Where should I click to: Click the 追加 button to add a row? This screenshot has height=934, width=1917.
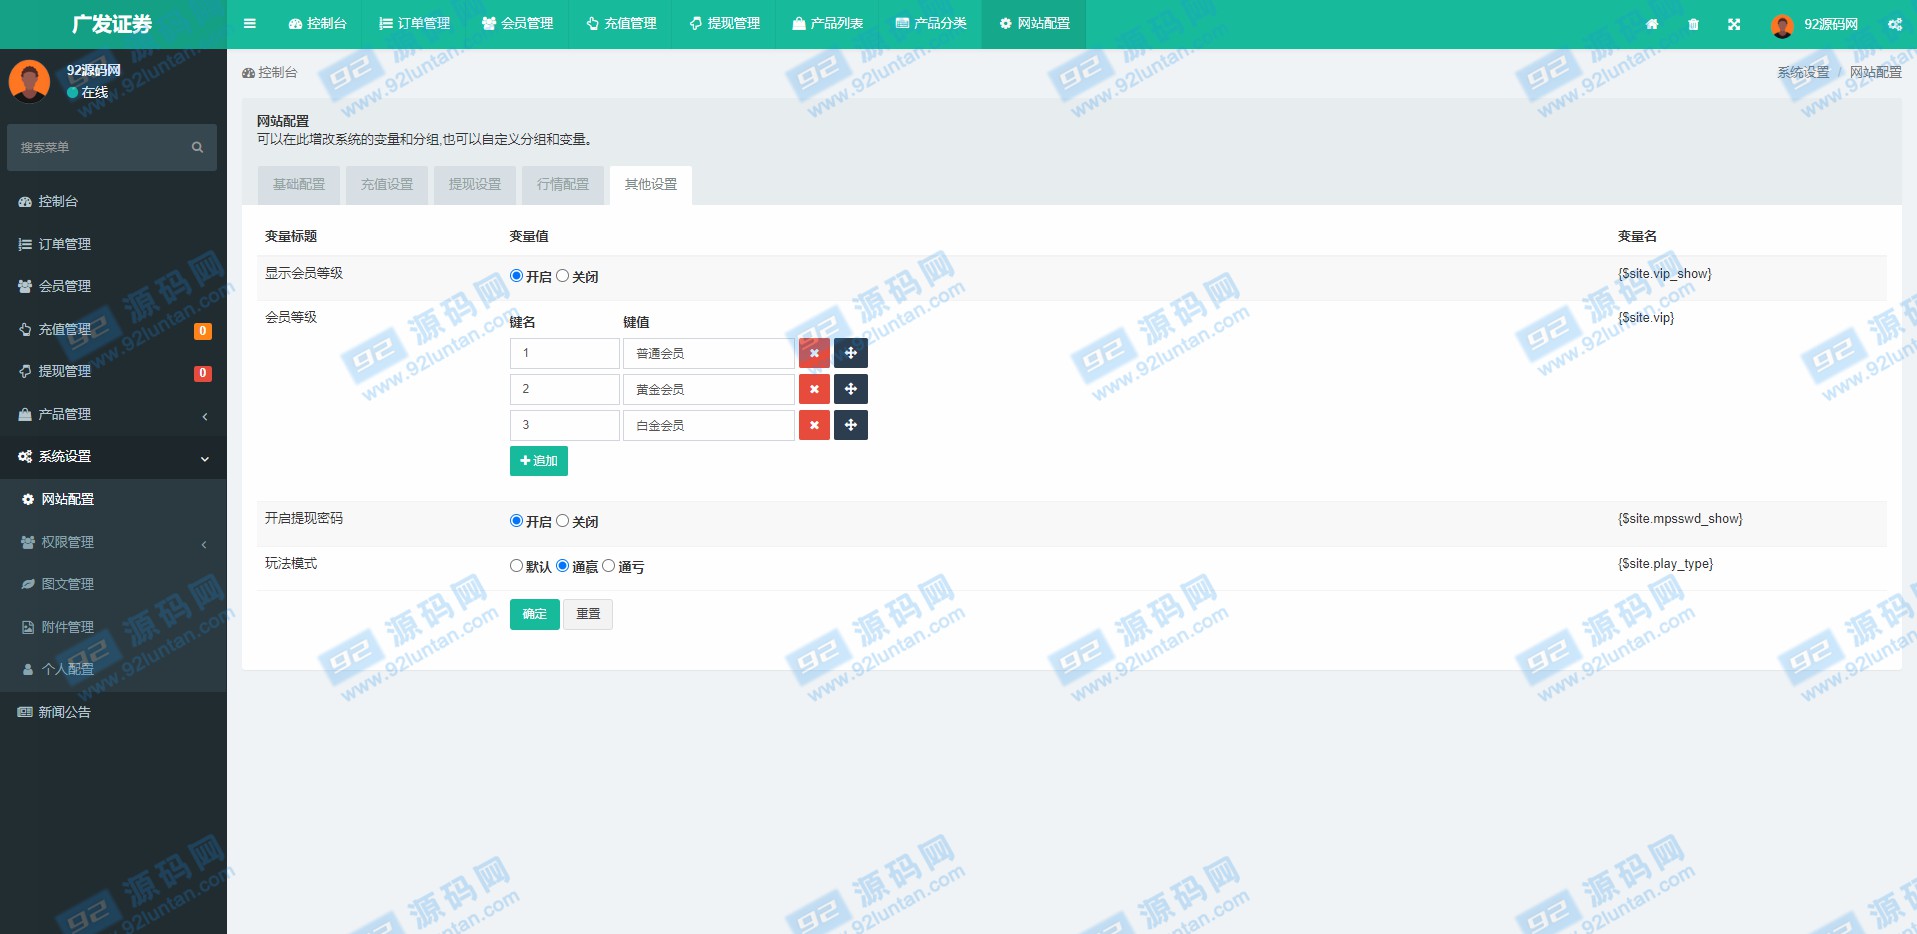tap(539, 461)
